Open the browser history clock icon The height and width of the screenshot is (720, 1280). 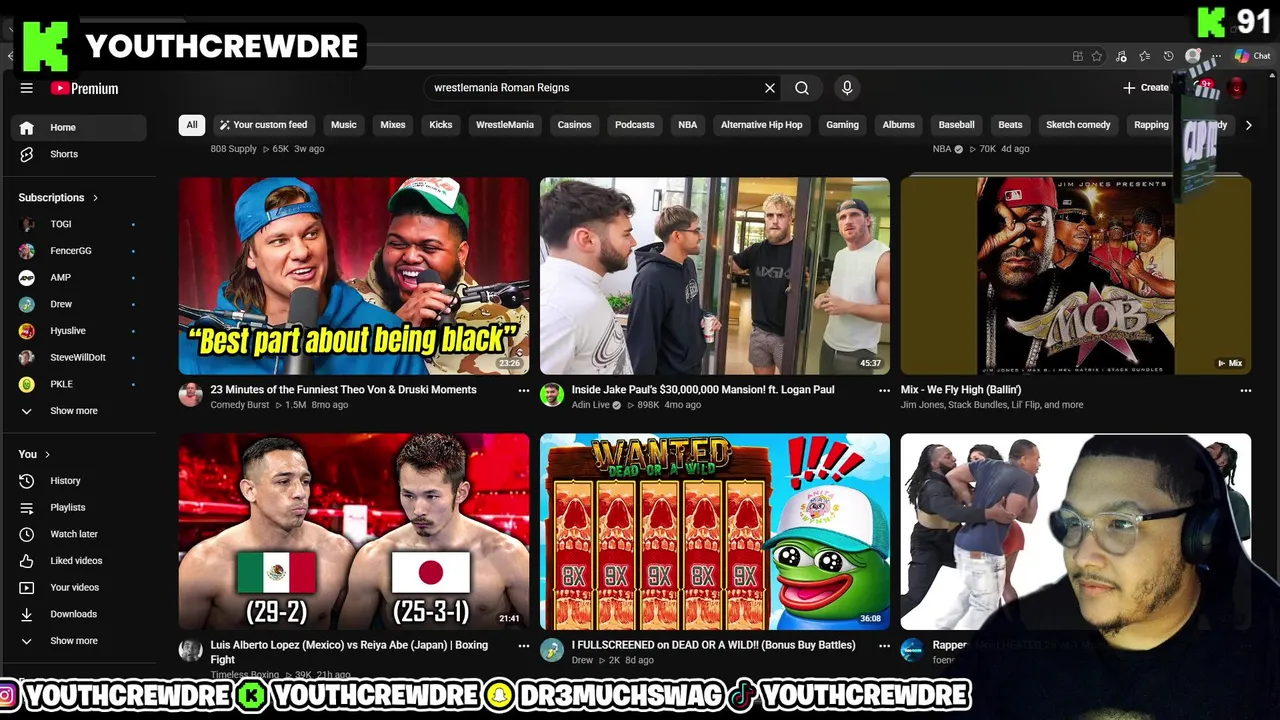[1168, 56]
